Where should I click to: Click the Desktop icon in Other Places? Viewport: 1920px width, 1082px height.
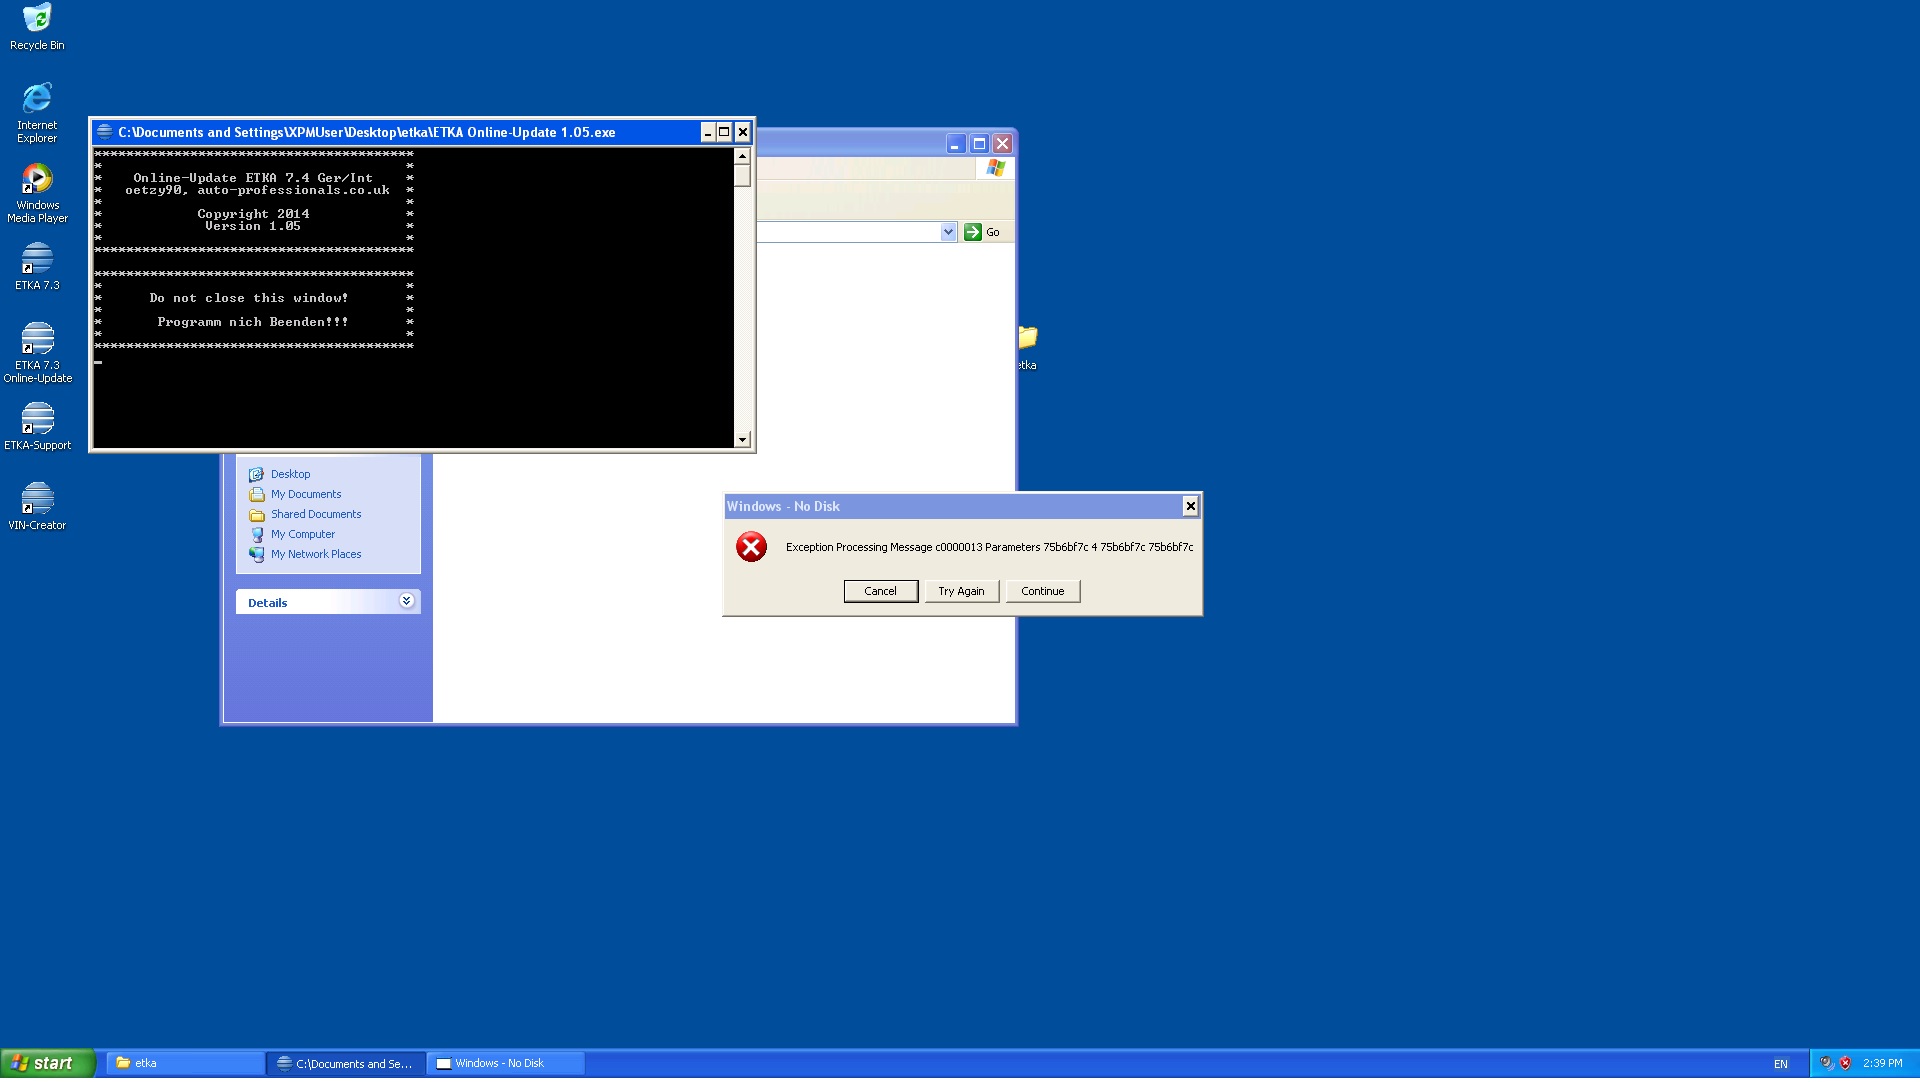pos(256,475)
